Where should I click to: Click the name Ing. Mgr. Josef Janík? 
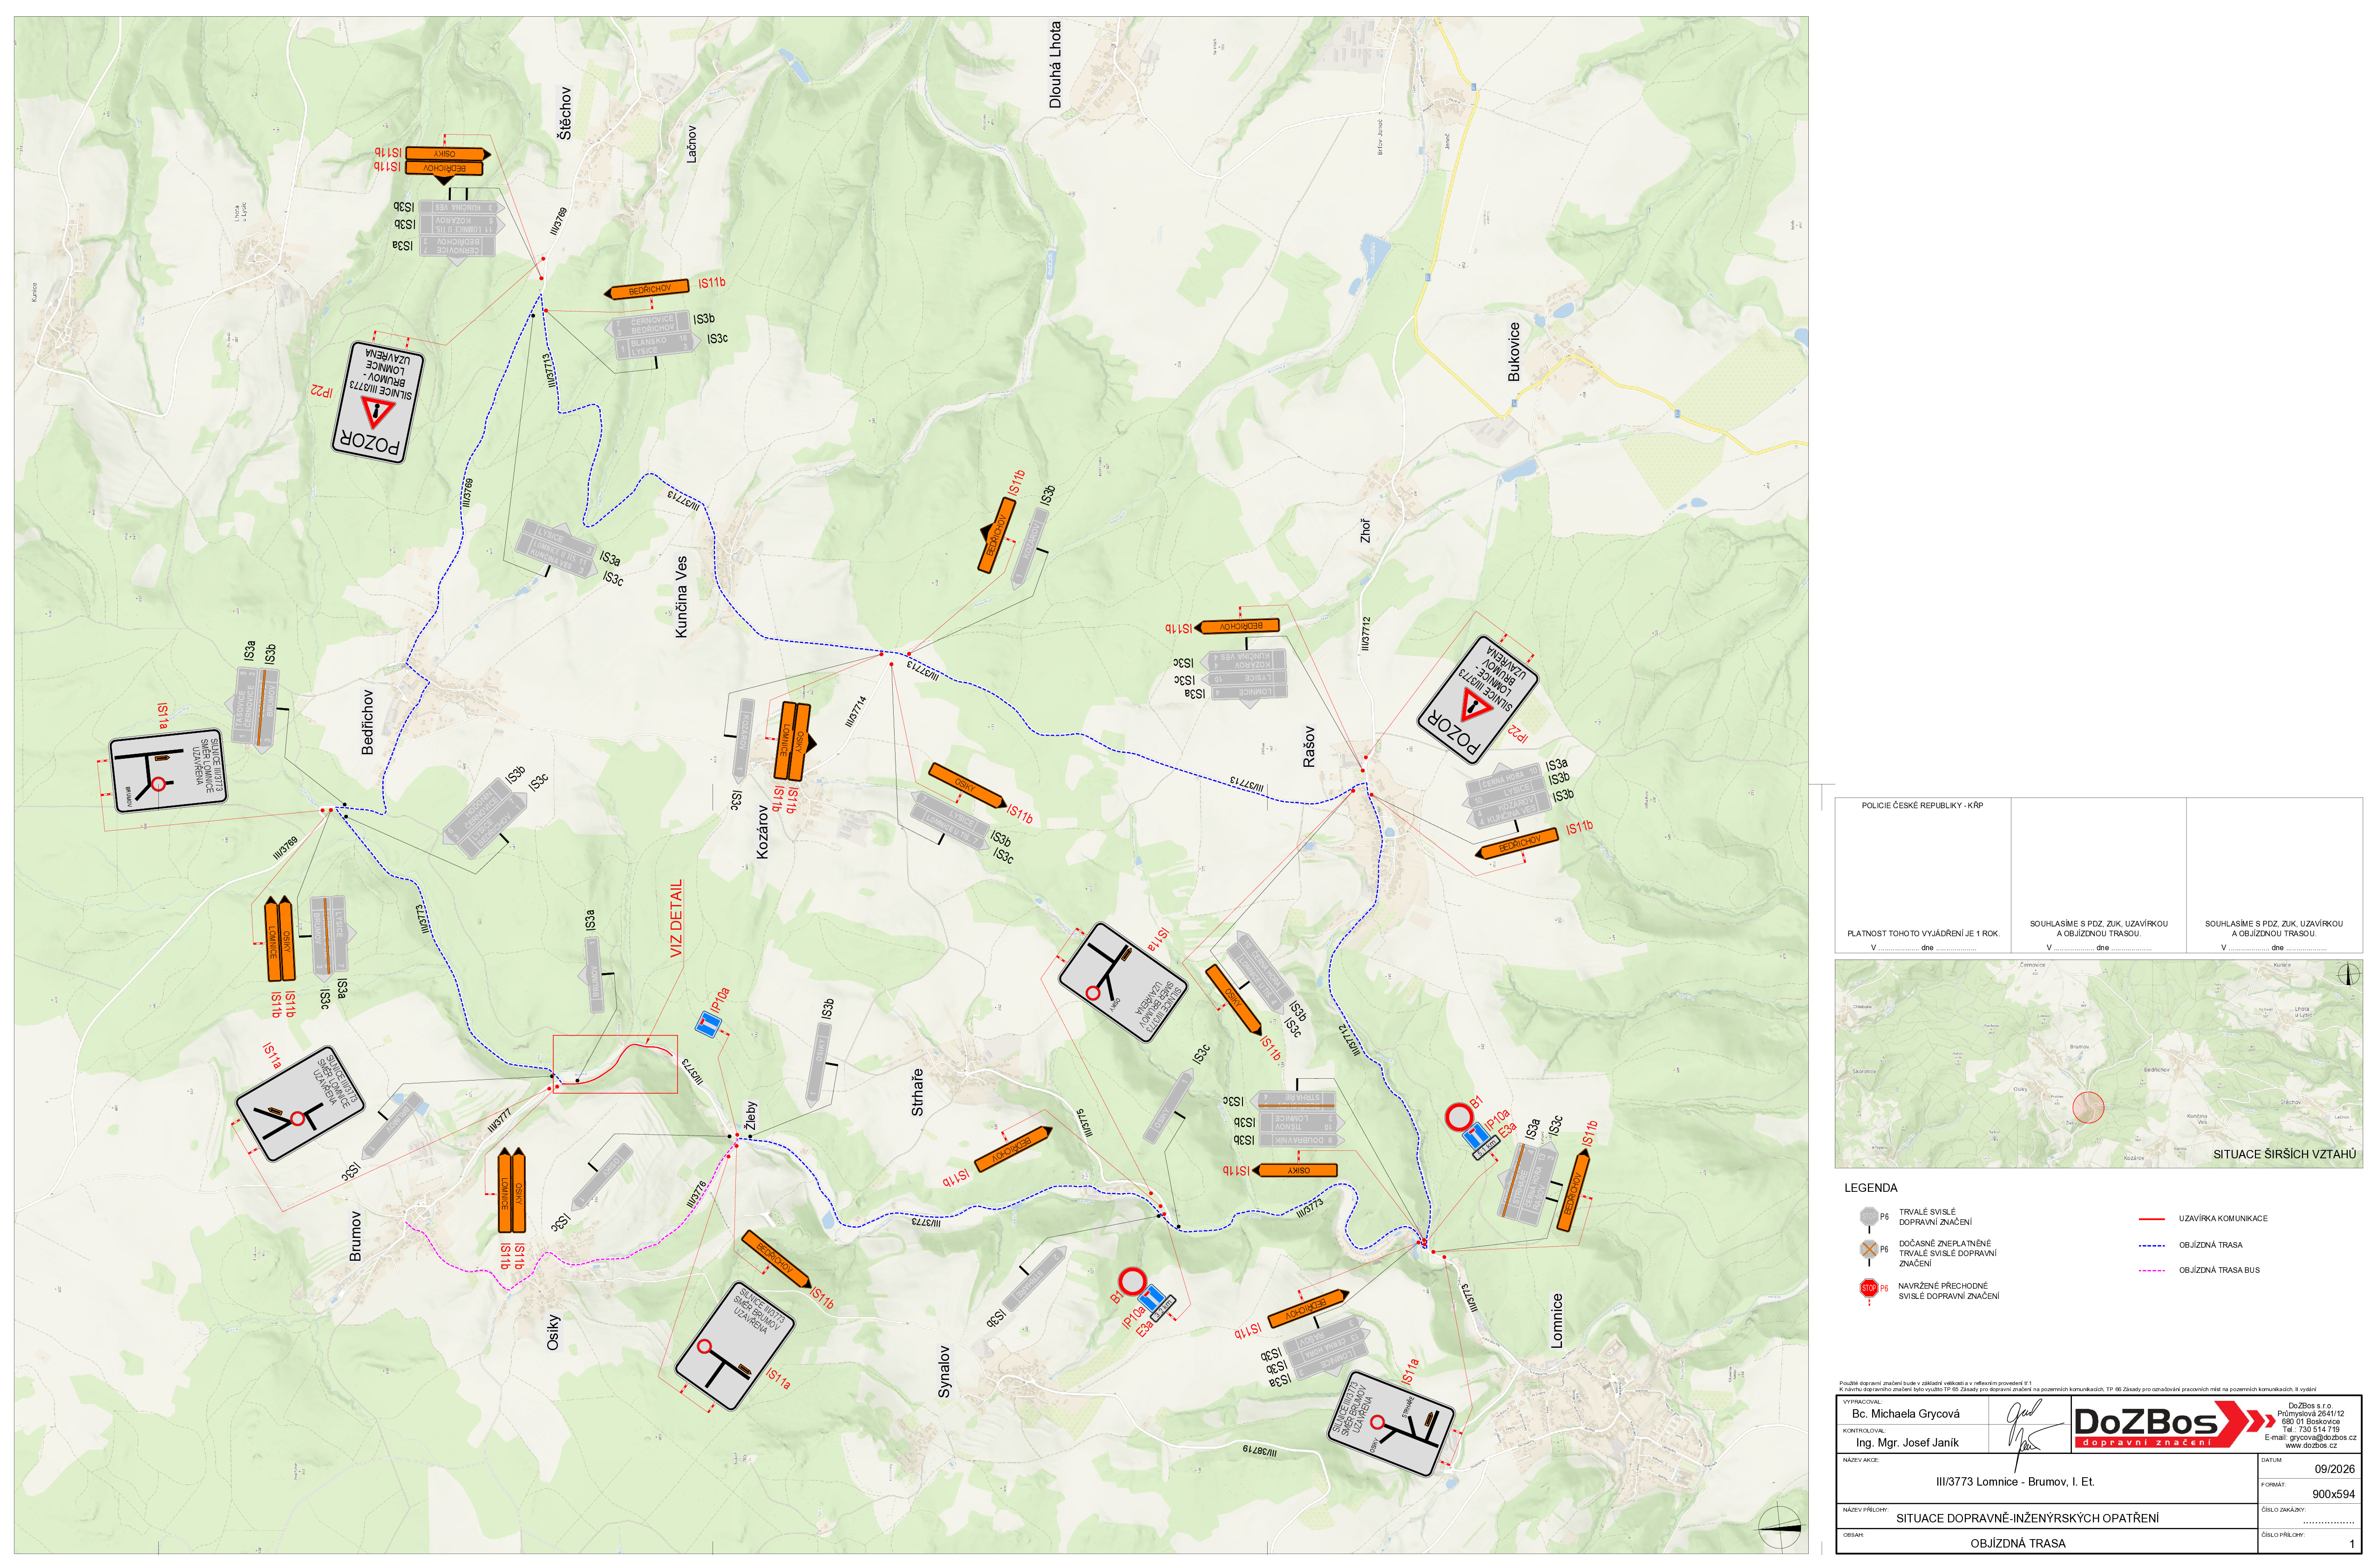[1907, 1443]
